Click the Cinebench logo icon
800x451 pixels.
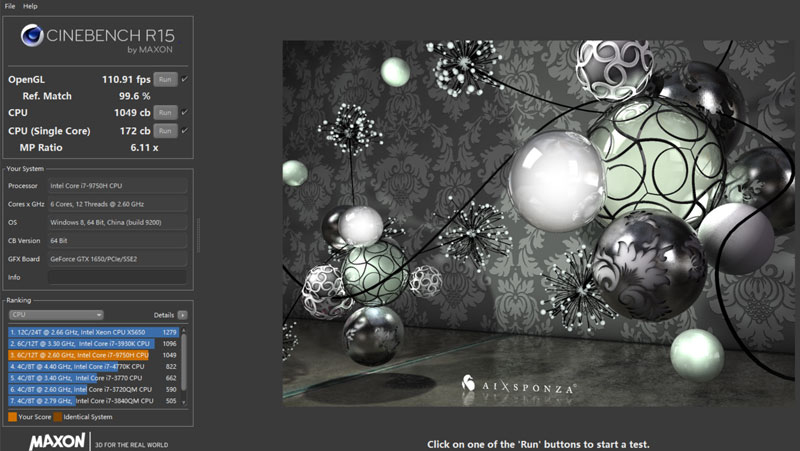pos(32,36)
